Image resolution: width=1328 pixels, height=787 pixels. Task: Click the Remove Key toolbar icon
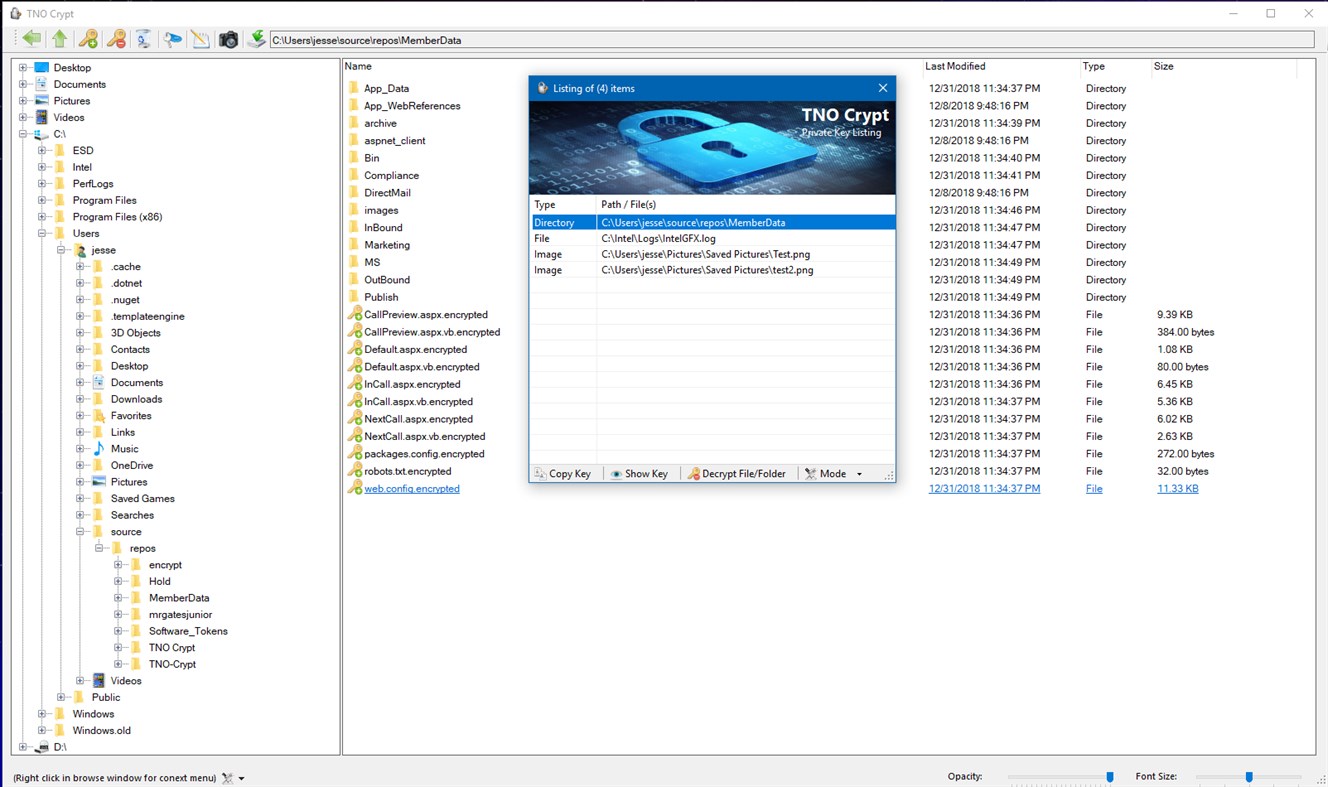(x=116, y=38)
